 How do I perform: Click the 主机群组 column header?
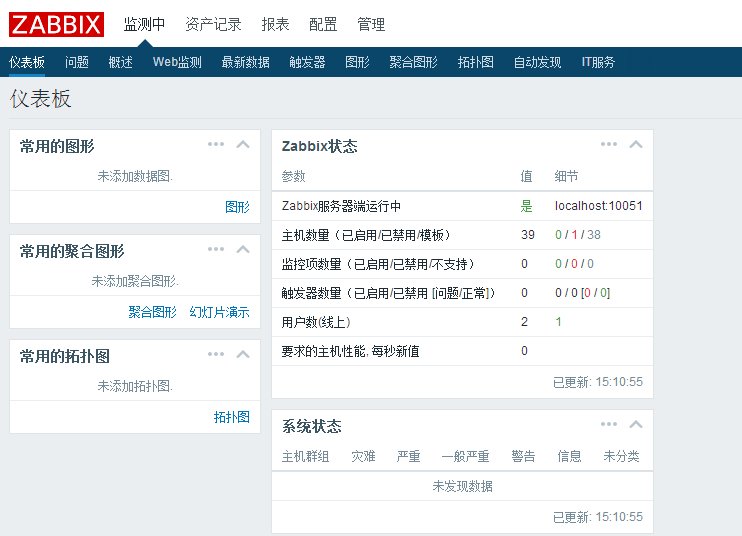[x=305, y=456]
